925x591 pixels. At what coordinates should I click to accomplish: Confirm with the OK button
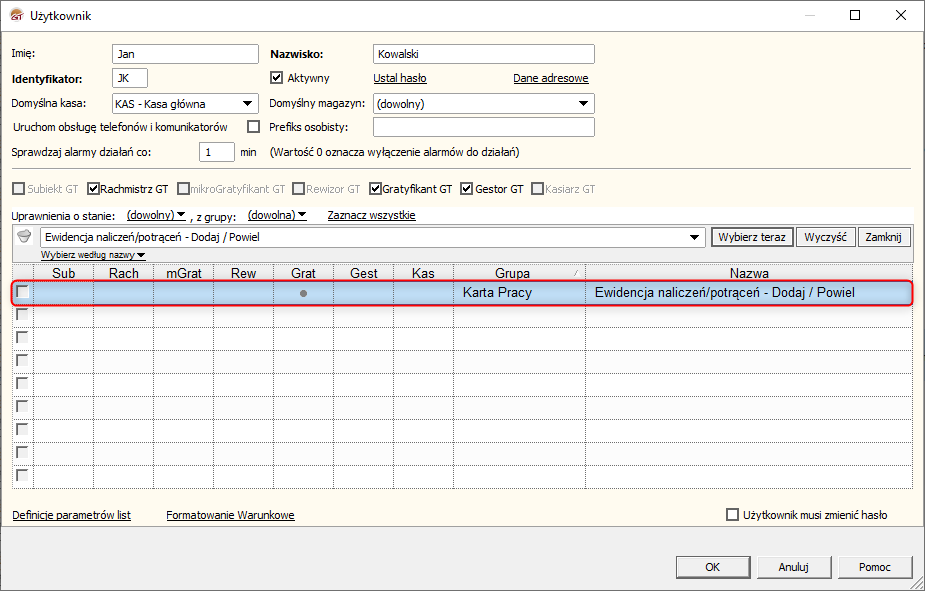click(x=713, y=567)
